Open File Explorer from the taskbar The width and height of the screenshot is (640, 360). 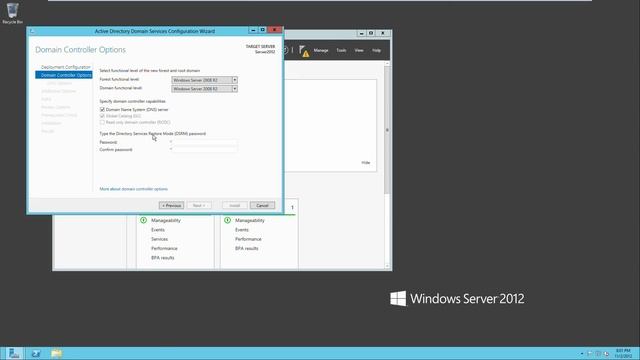coord(57,353)
